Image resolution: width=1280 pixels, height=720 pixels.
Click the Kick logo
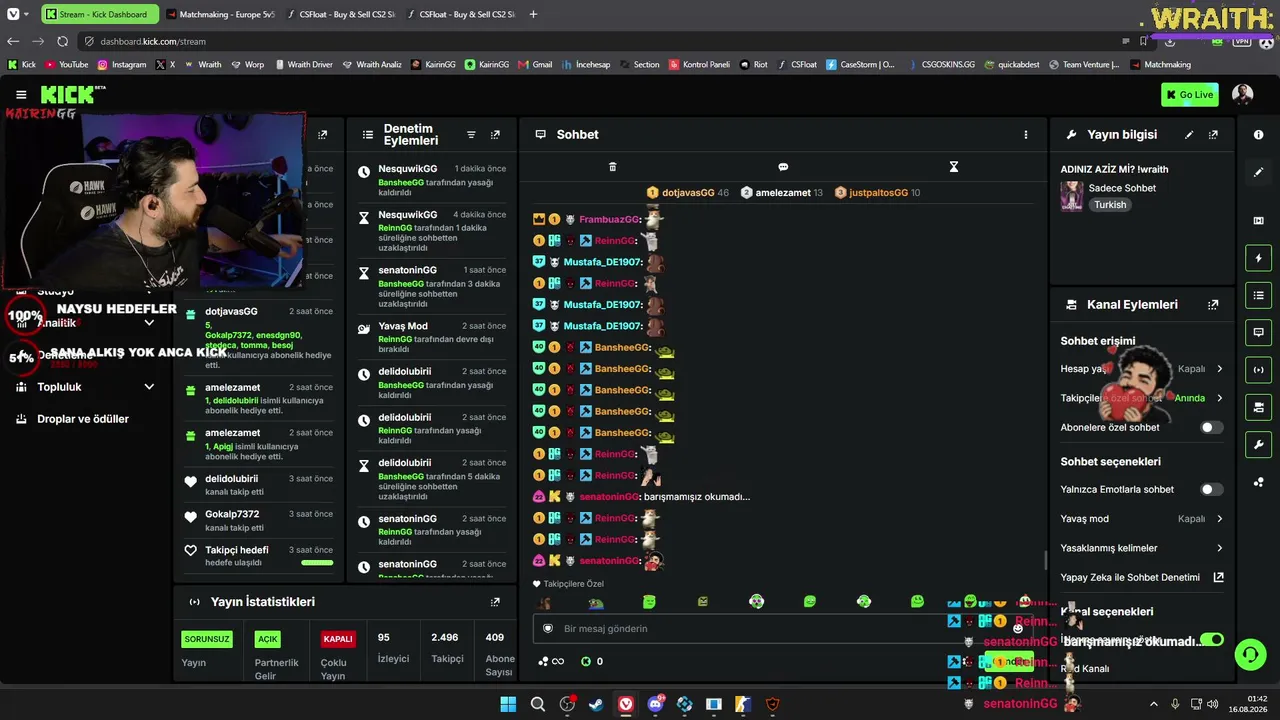coord(68,95)
